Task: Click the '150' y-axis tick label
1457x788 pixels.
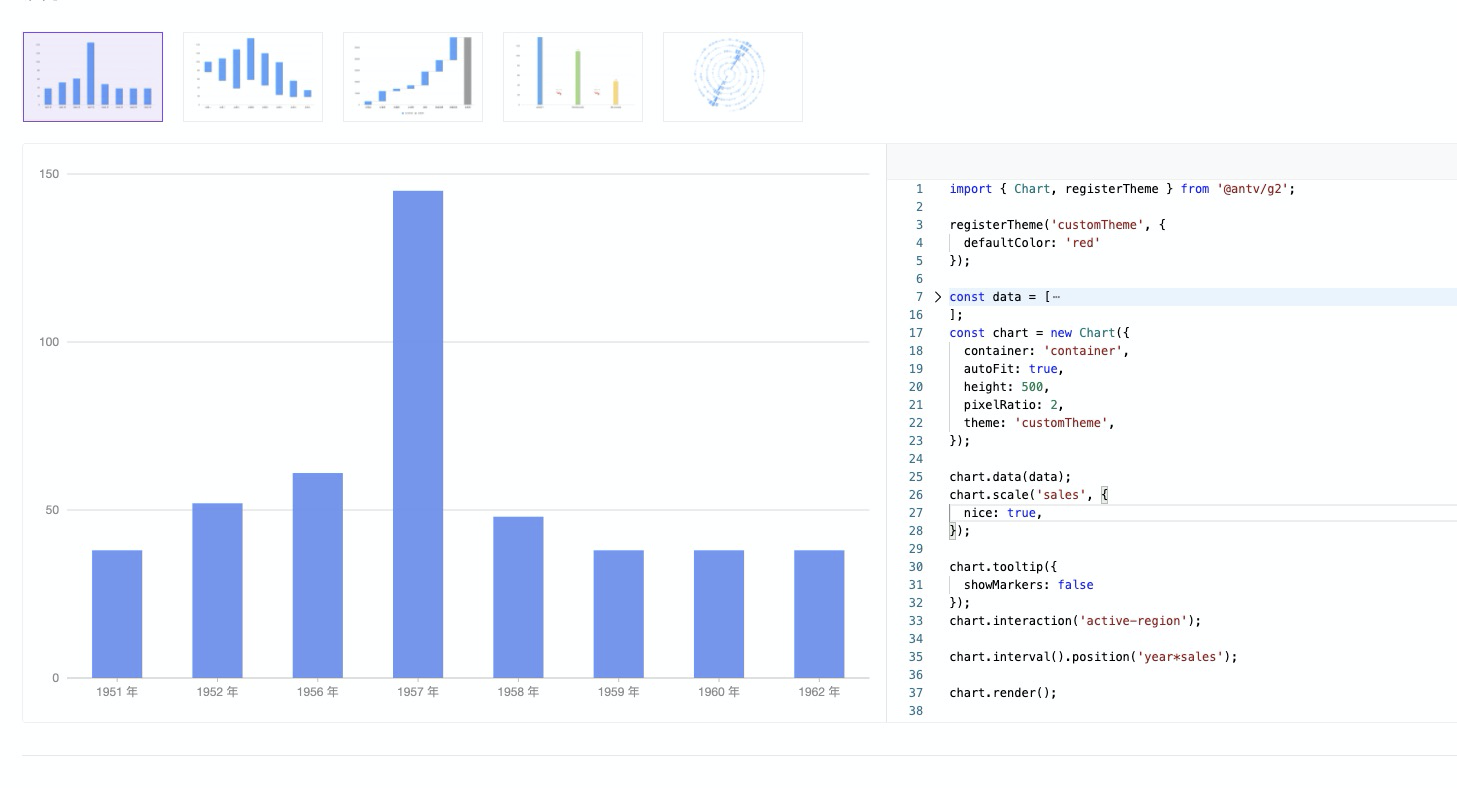Action: [50, 173]
